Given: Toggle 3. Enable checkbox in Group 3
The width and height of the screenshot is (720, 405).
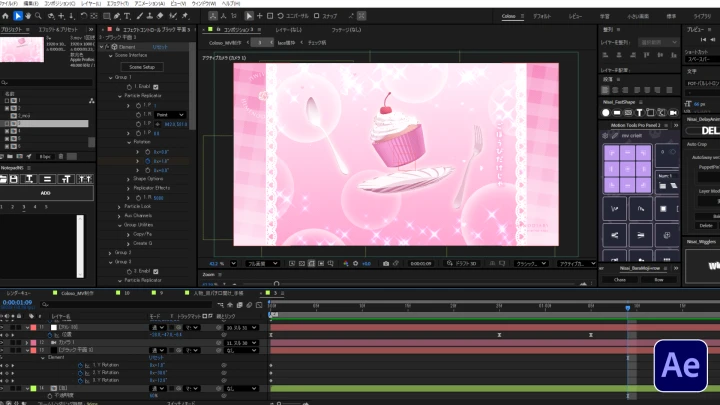Looking at the screenshot, I should coord(156,271).
